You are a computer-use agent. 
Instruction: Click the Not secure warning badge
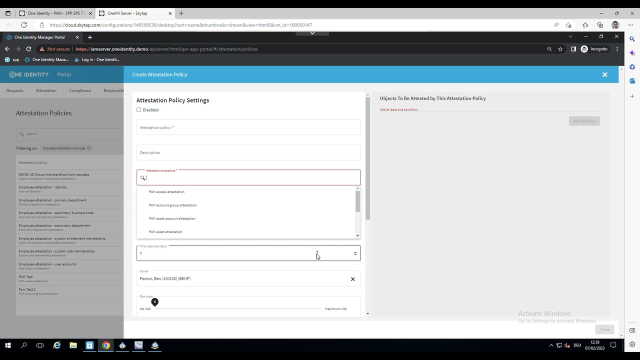(55, 49)
